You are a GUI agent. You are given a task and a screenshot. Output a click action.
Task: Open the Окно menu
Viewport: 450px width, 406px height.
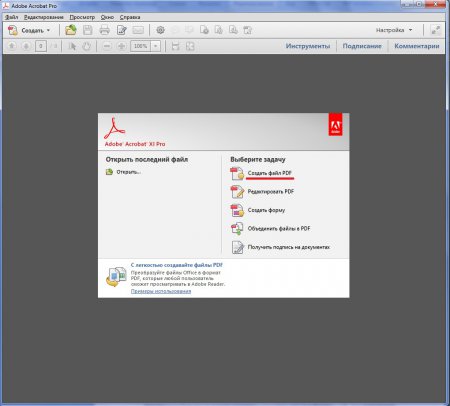coord(107,17)
